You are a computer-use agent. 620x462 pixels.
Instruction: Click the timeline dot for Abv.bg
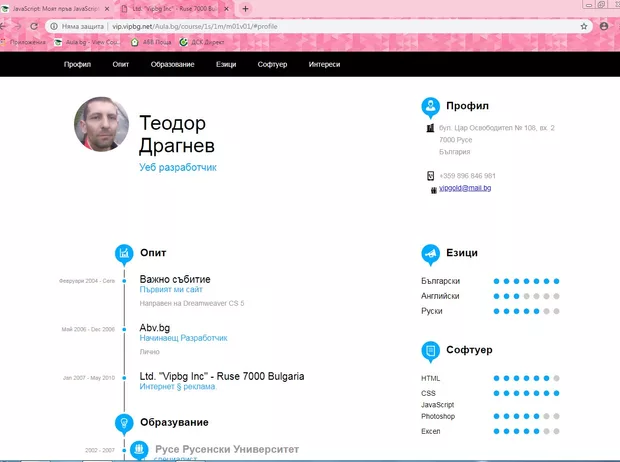point(124,329)
